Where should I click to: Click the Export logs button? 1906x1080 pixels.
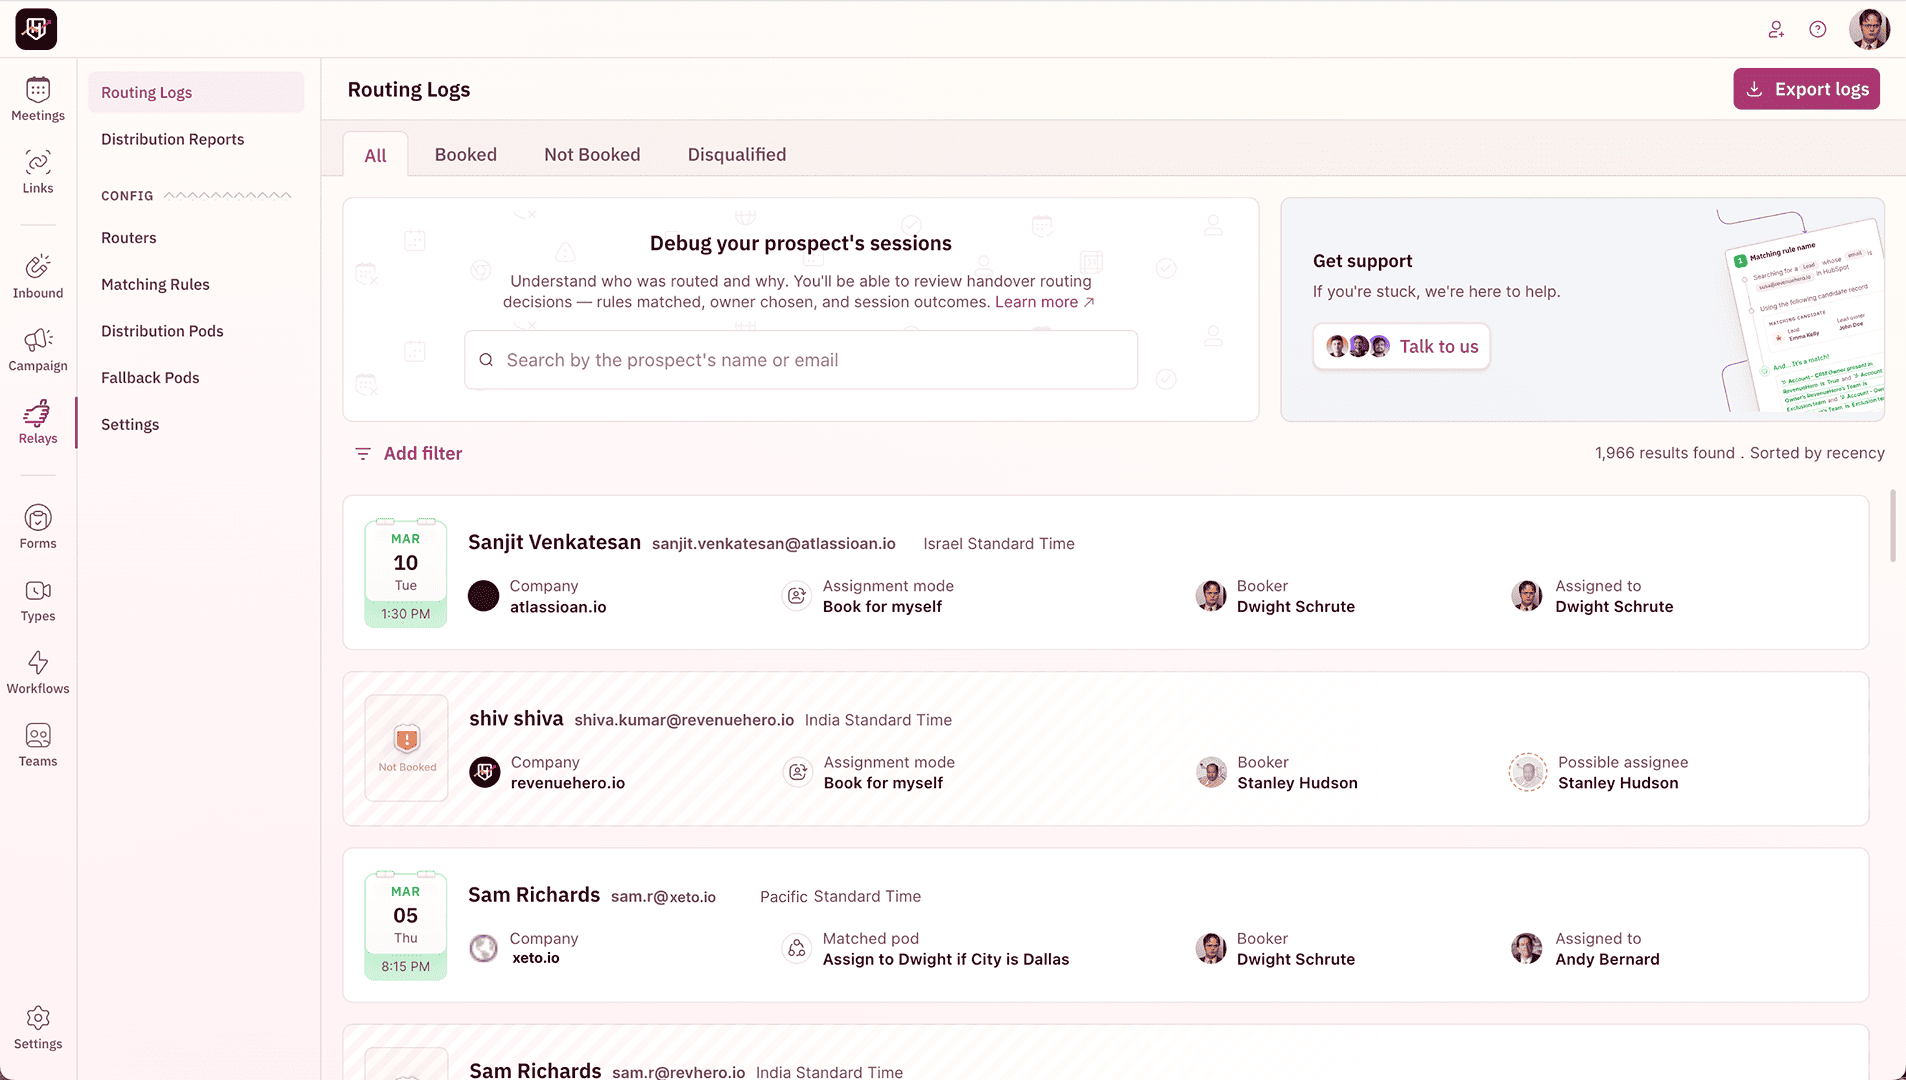1806,89
